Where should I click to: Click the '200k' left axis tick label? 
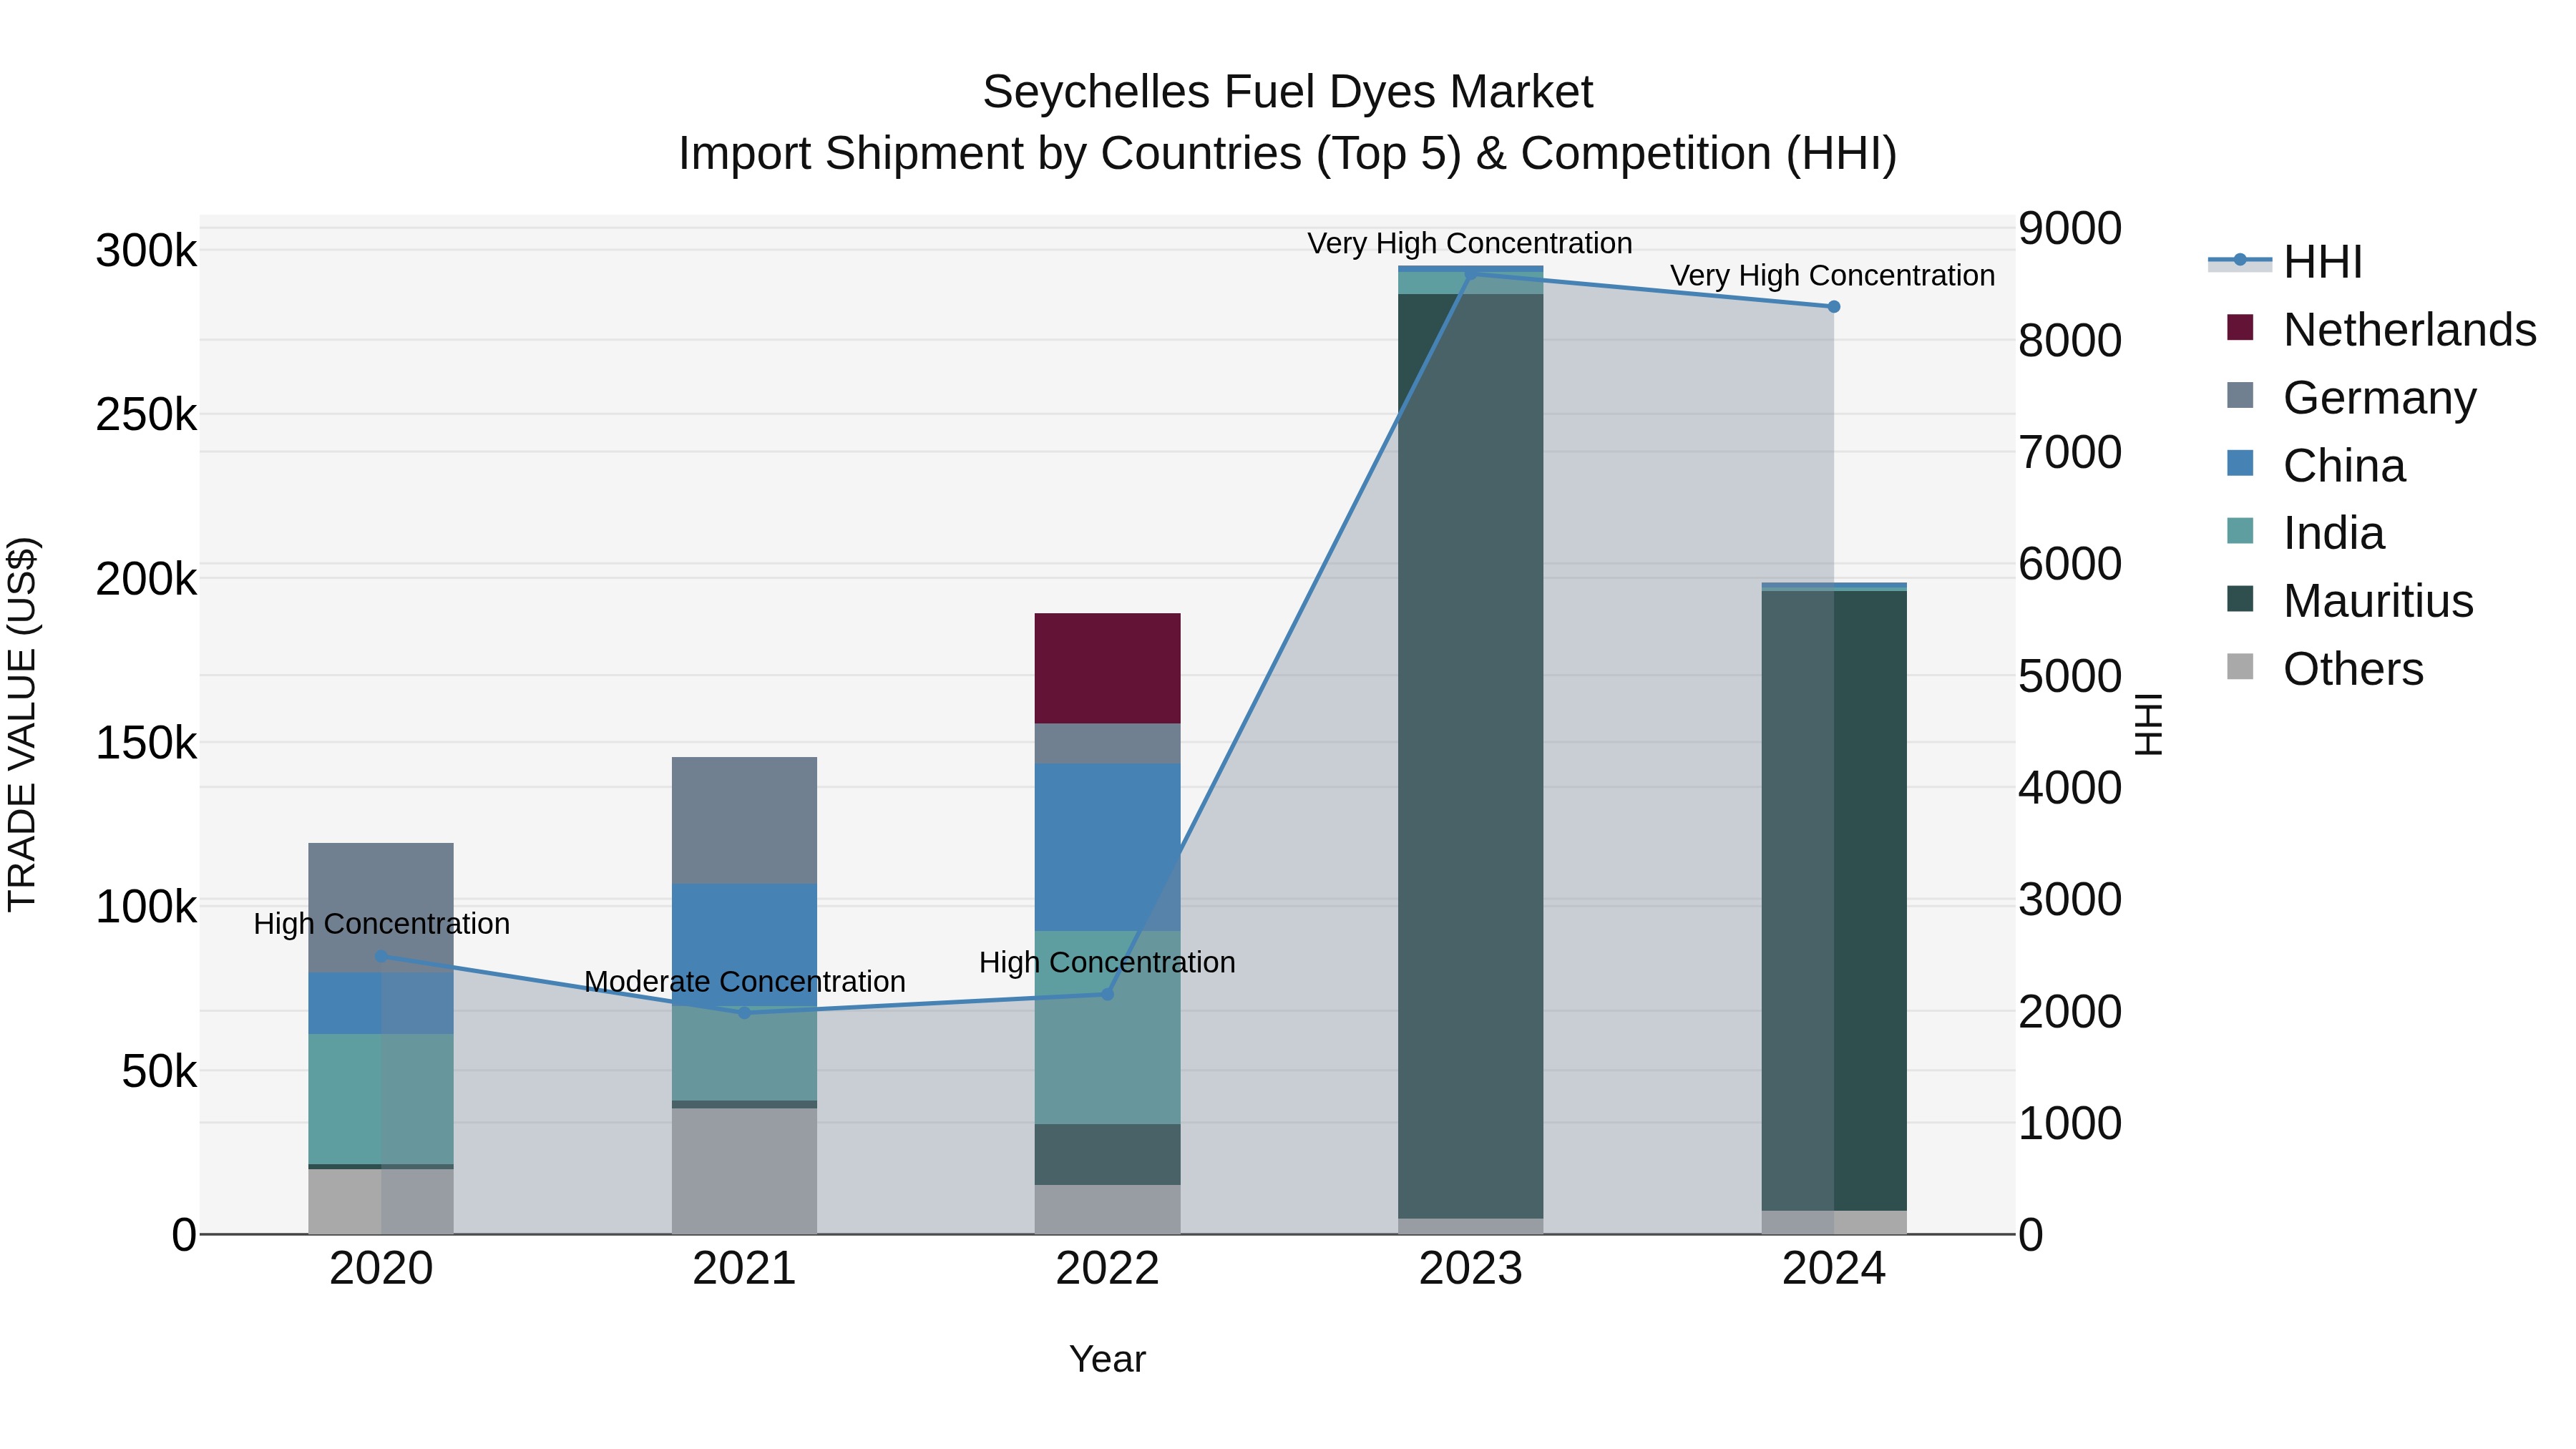tap(147, 579)
